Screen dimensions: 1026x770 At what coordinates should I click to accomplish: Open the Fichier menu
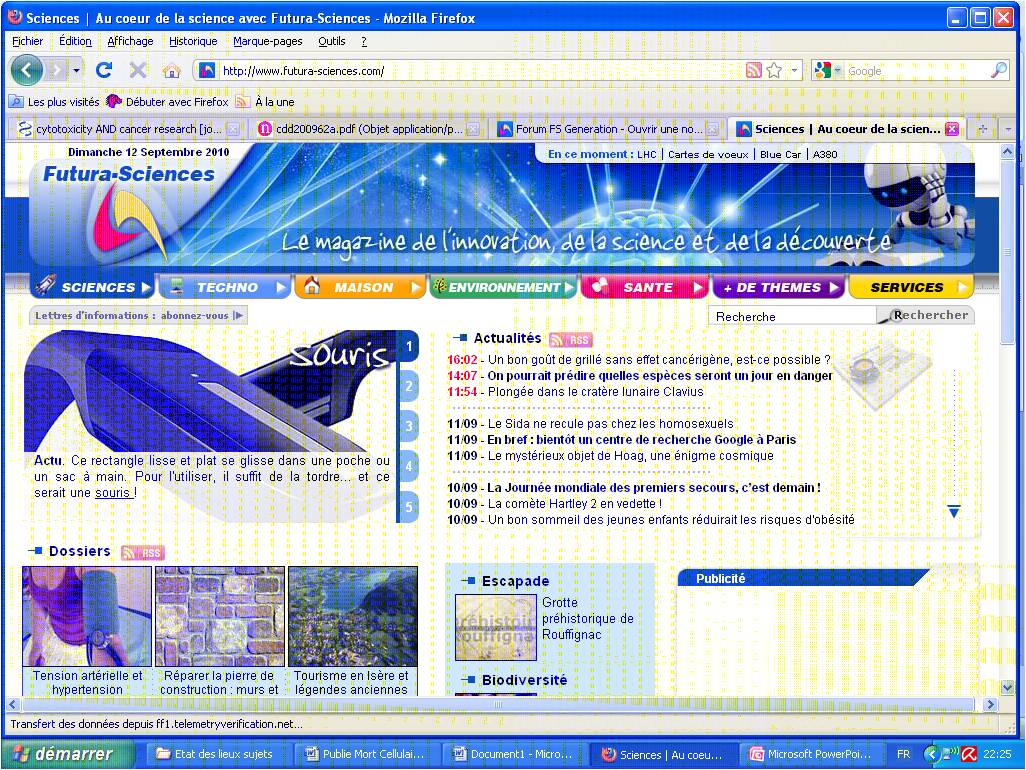[27, 41]
